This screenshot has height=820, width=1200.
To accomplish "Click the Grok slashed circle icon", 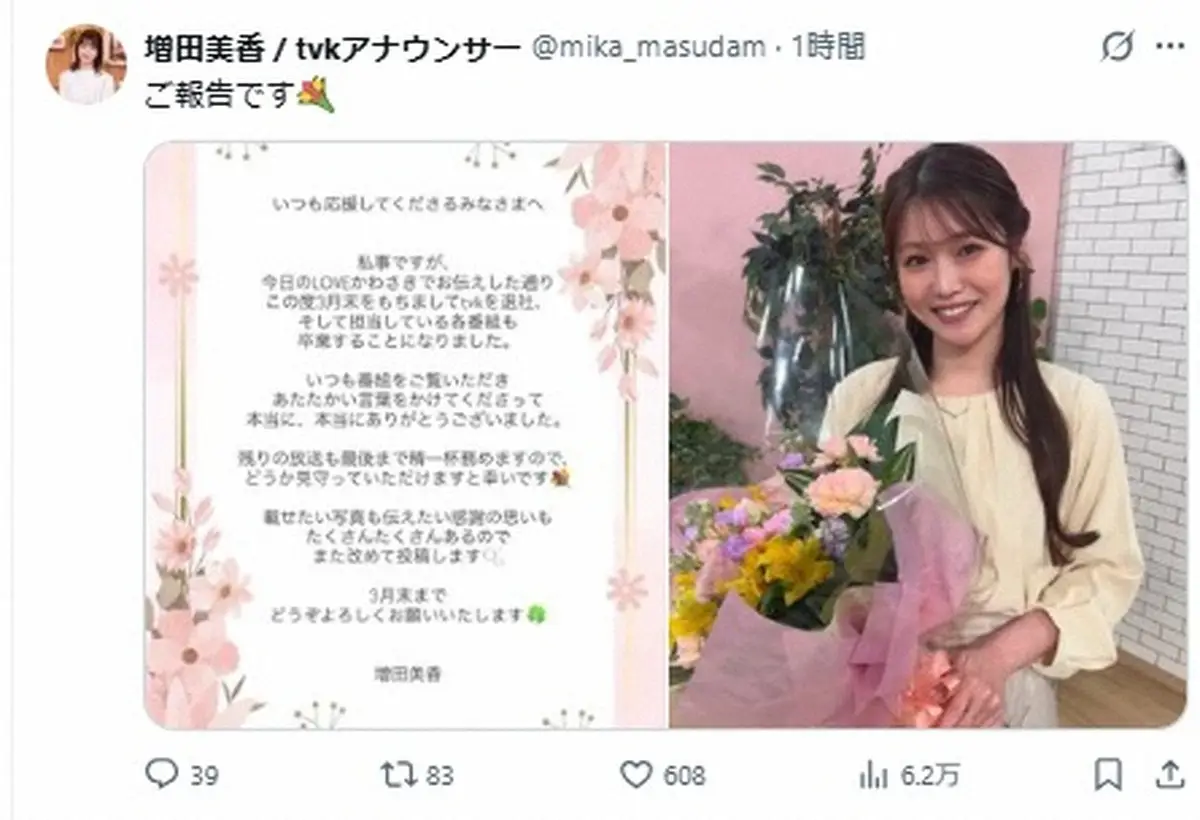I will click(1117, 46).
